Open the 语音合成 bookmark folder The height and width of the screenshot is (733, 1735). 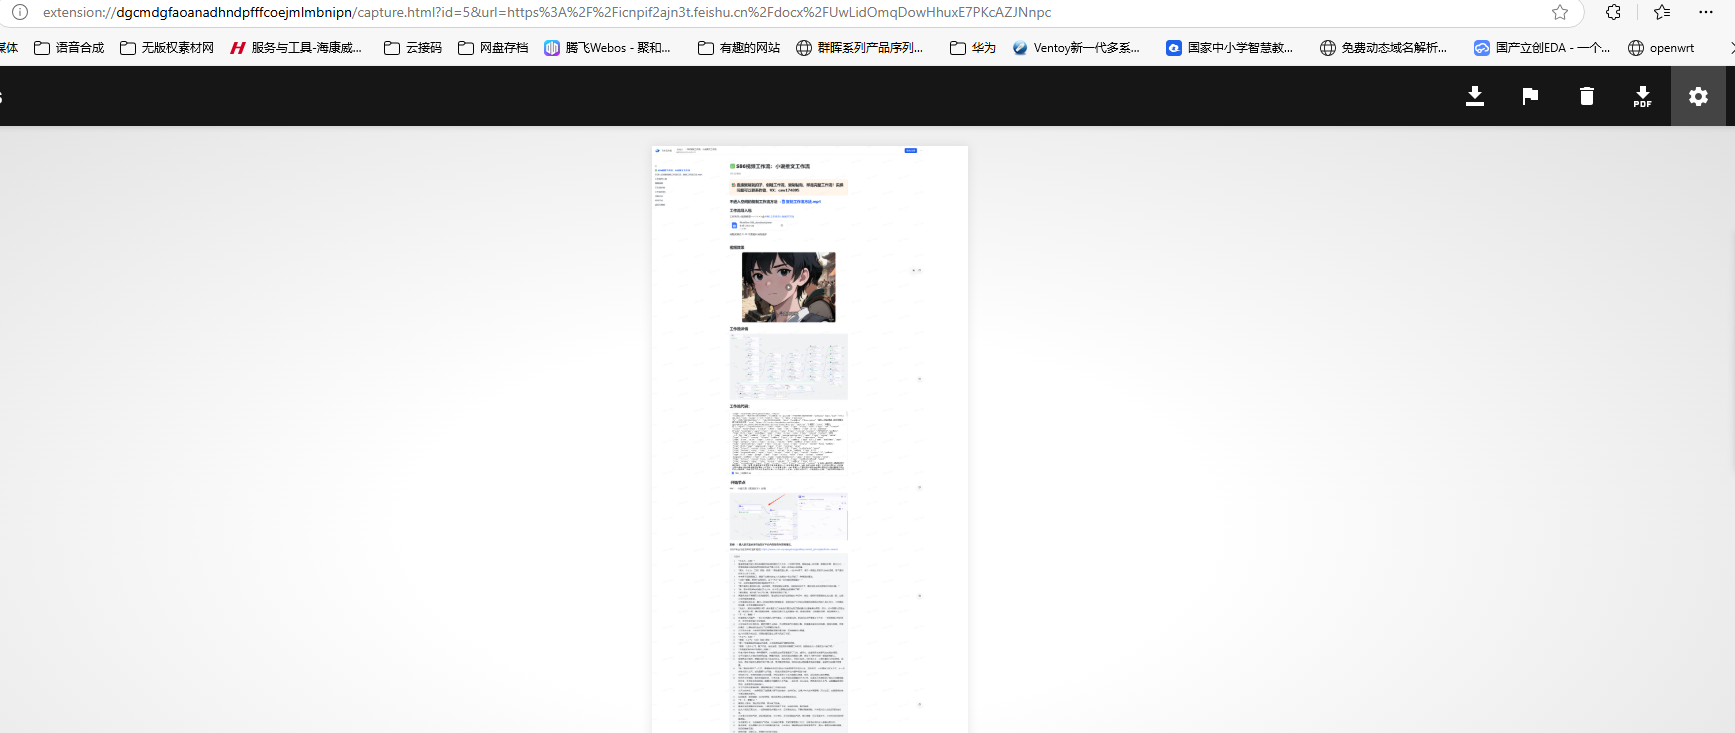click(x=69, y=48)
